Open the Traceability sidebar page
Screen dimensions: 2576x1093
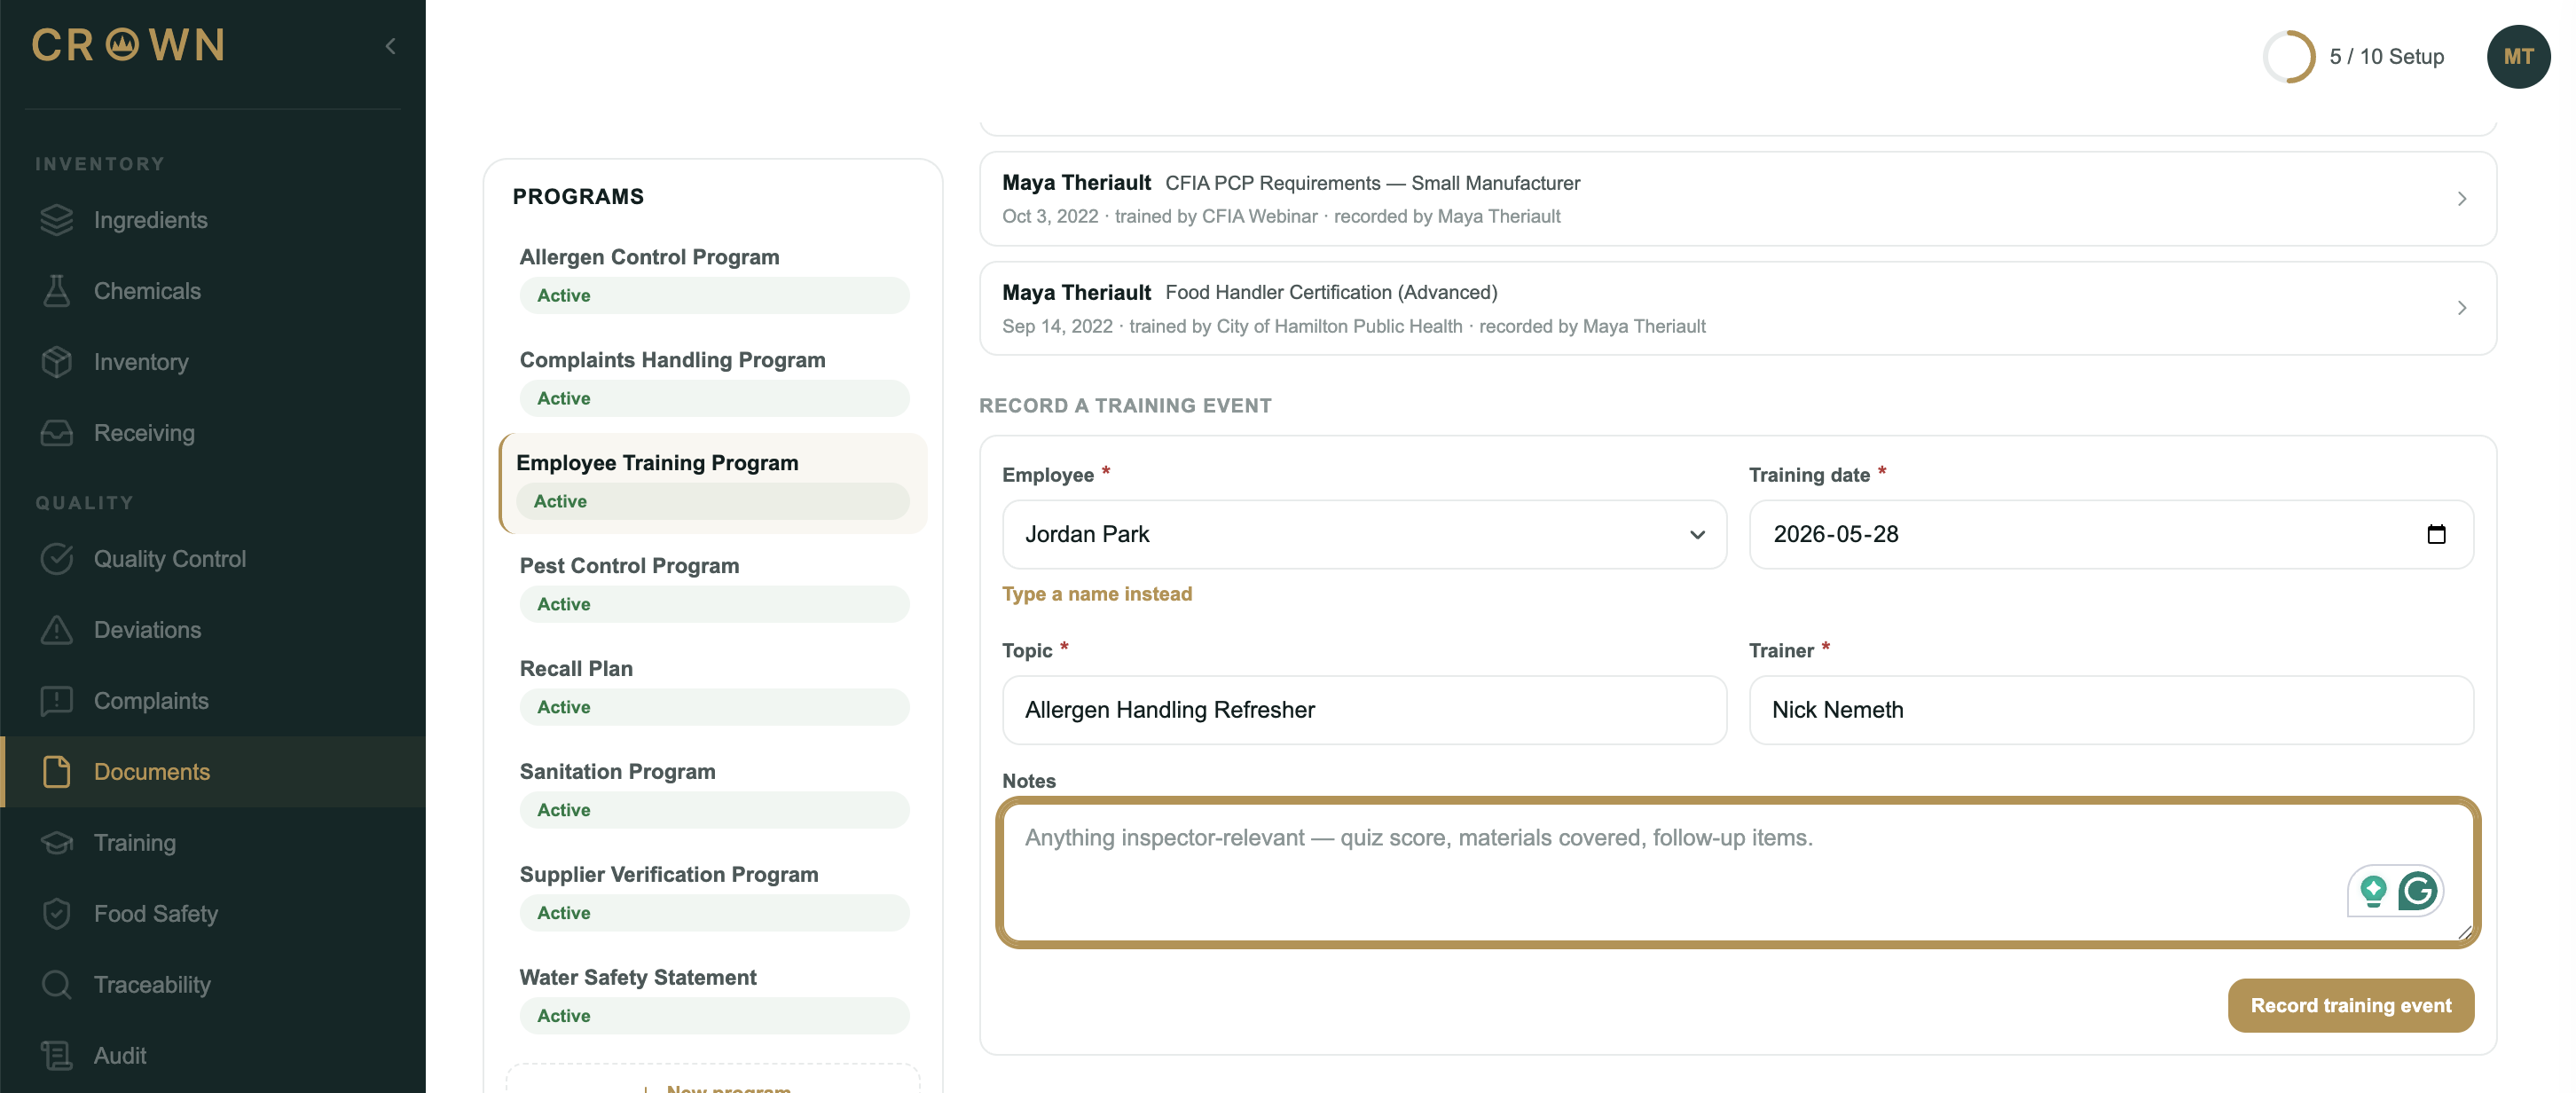click(213, 985)
